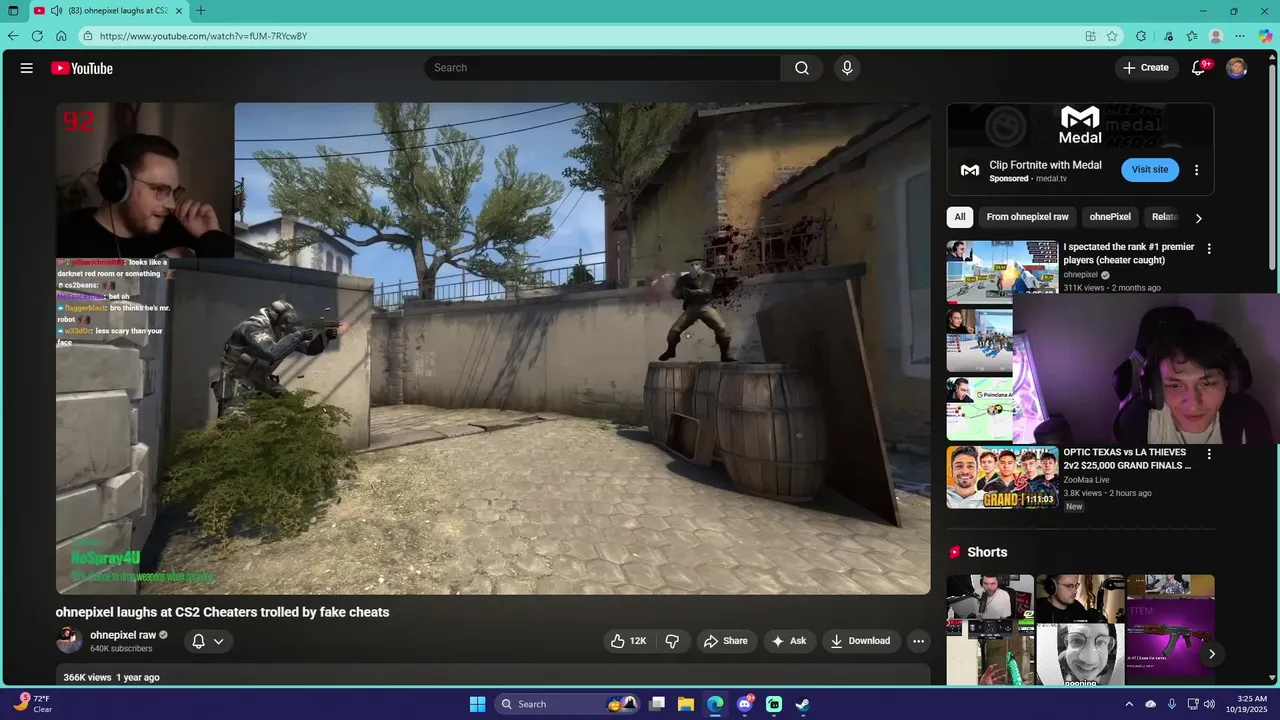This screenshot has height=720, width=1280.
Task: Open the Ask AI button
Action: pos(788,641)
